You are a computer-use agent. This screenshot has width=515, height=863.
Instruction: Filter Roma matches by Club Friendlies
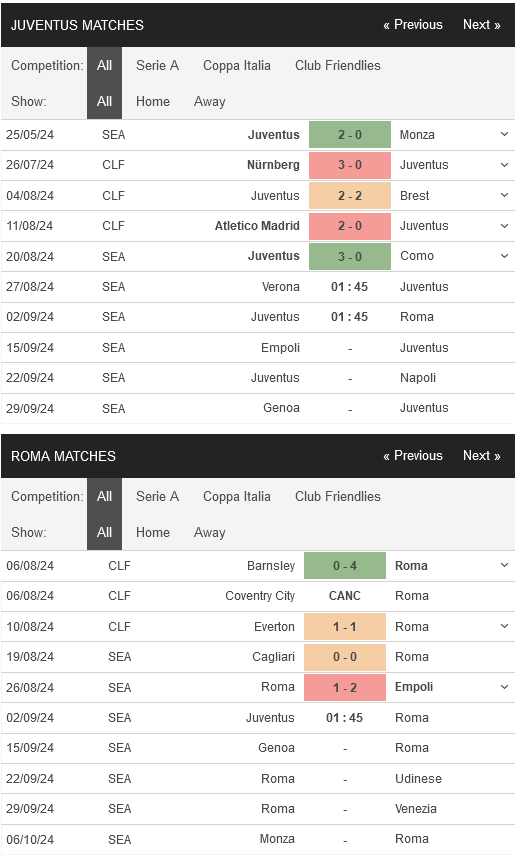tap(338, 496)
